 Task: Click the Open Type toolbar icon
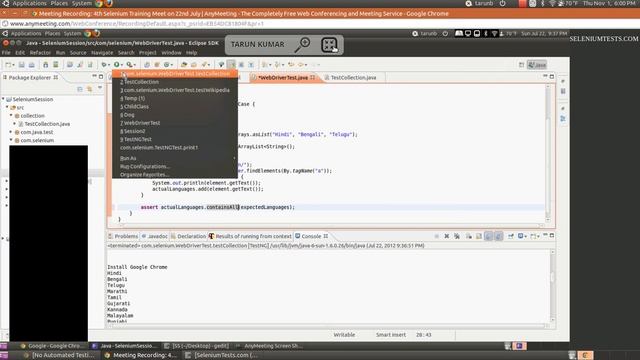coord(184,64)
